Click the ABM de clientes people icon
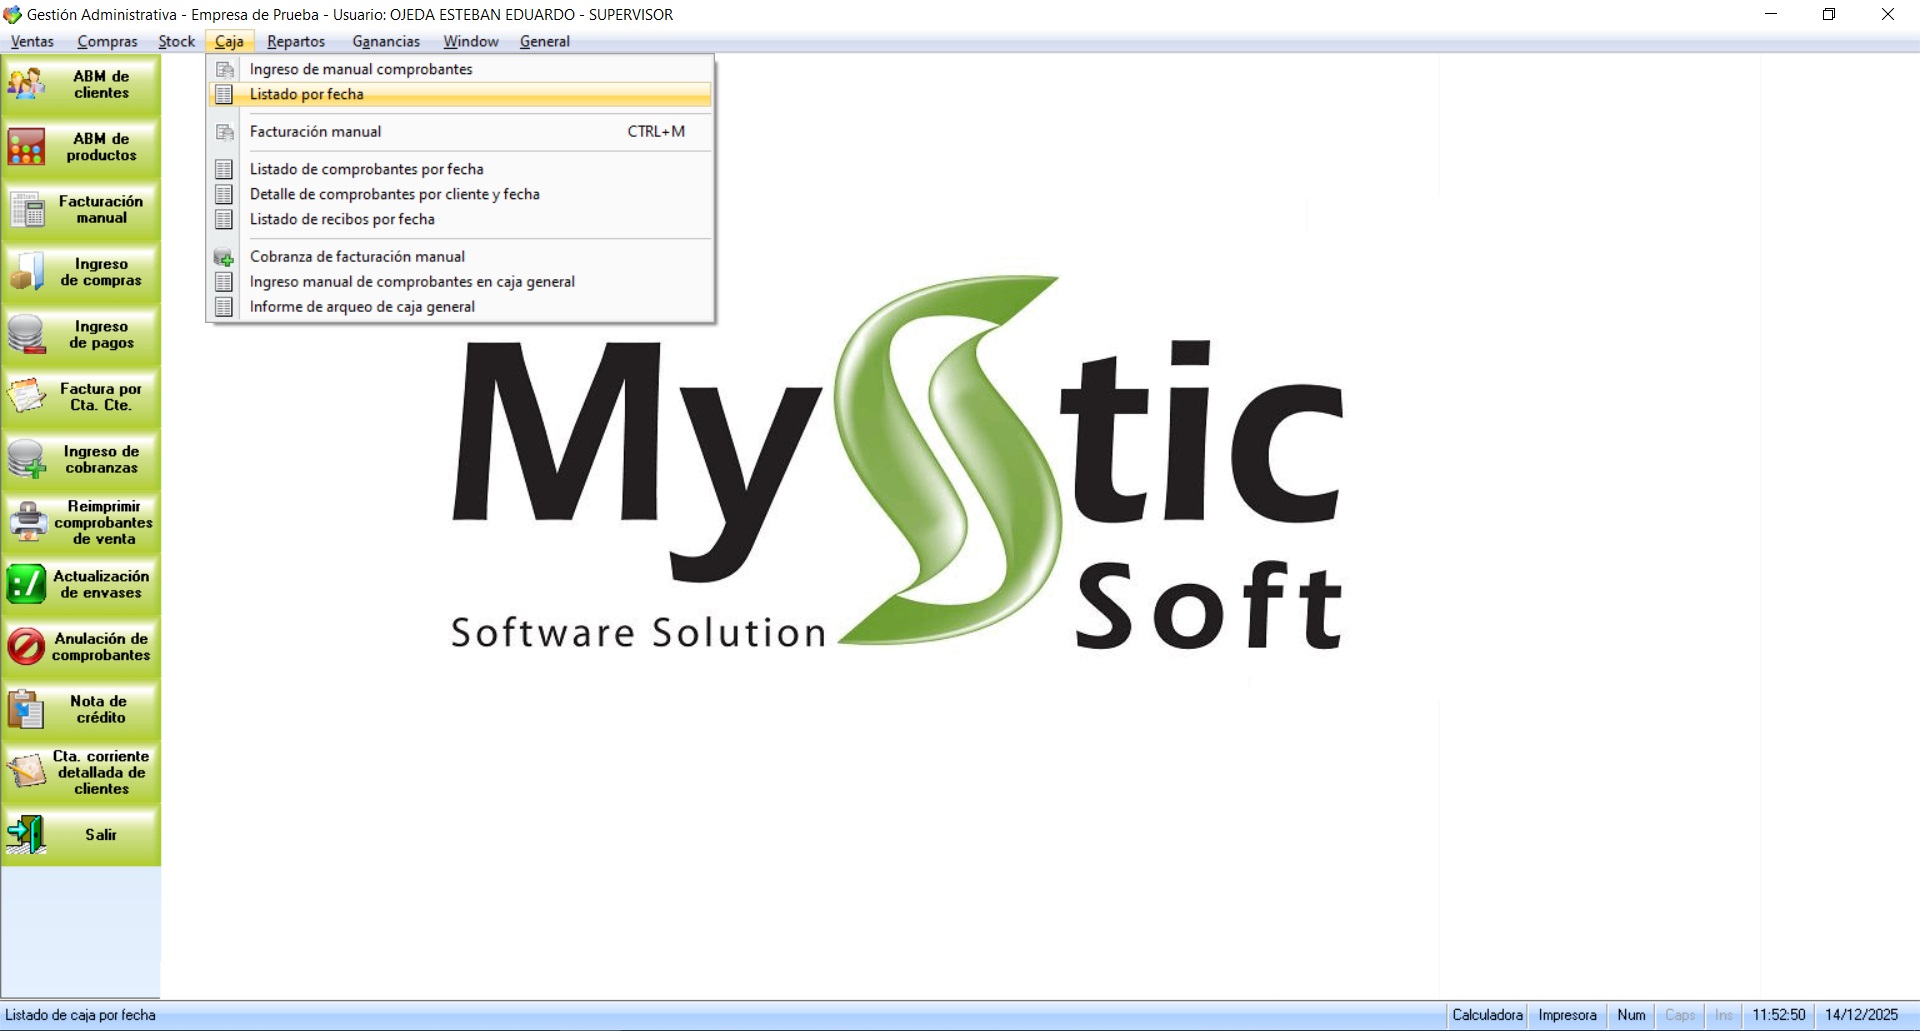 click(x=27, y=84)
